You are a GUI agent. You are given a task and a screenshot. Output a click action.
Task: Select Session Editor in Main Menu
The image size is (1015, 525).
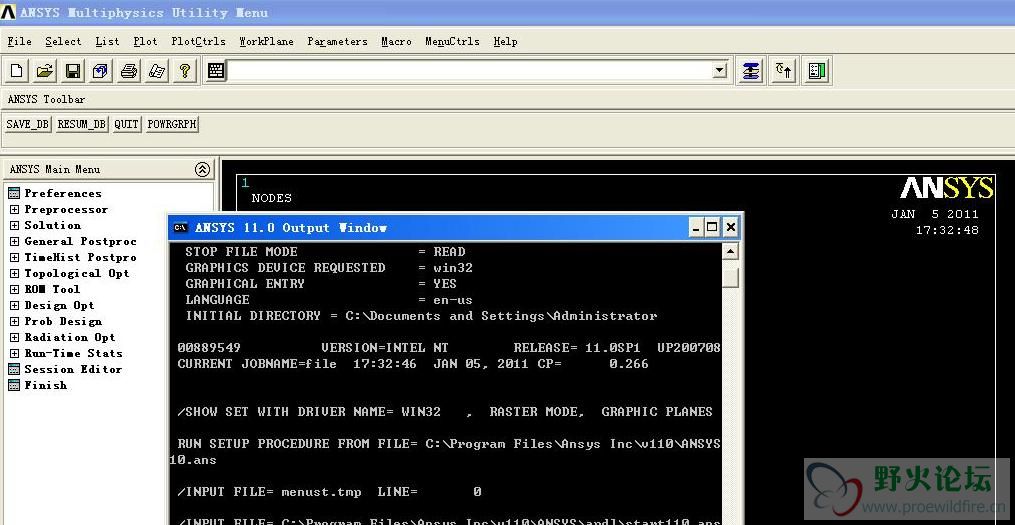pos(73,369)
